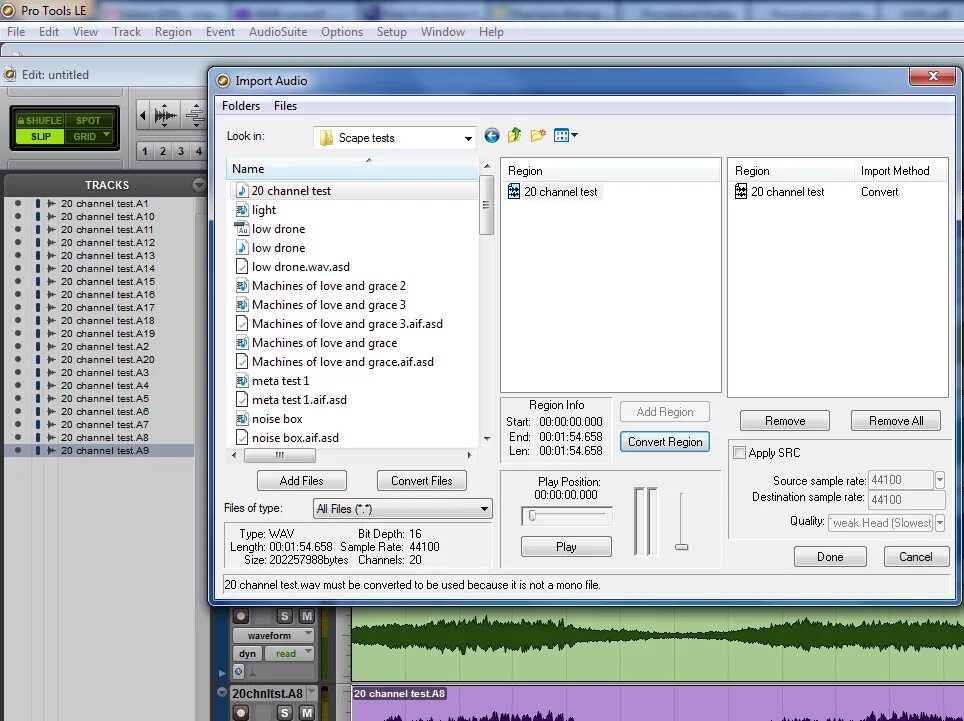Click region icon in the Import Method list
The height and width of the screenshot is (721, 964).
pos(741,192)
